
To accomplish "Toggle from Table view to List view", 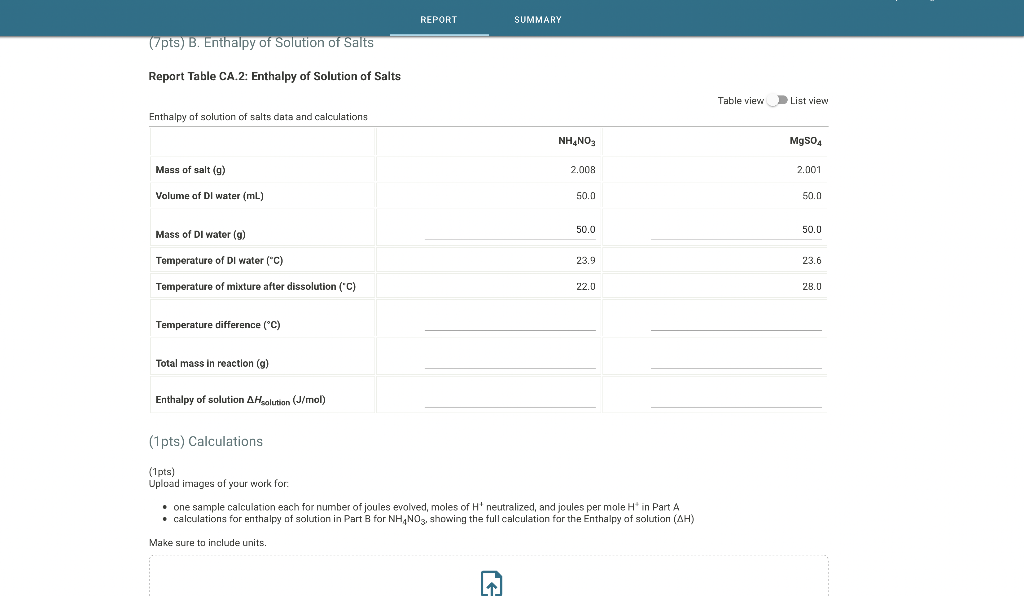I will pyautogui.click(x=776, y=100).
